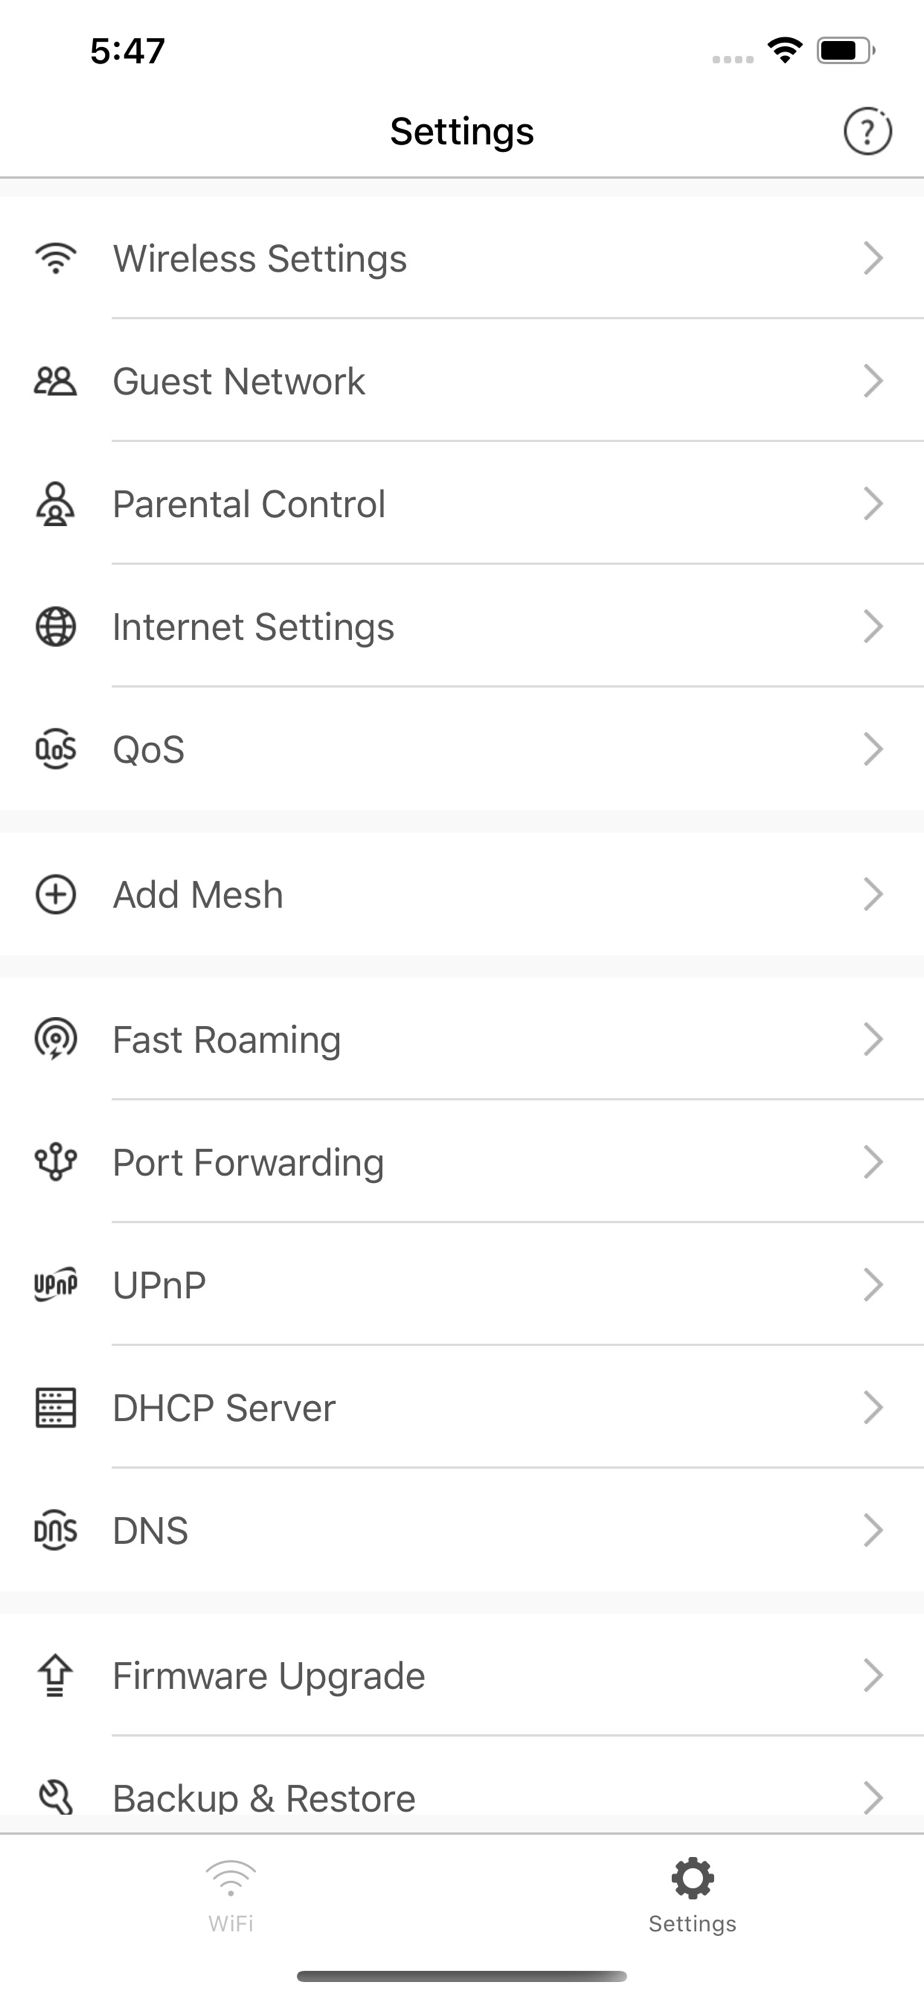Tap the UPnP icon
Viewport: 924px width, 2000px height.
56,1285
